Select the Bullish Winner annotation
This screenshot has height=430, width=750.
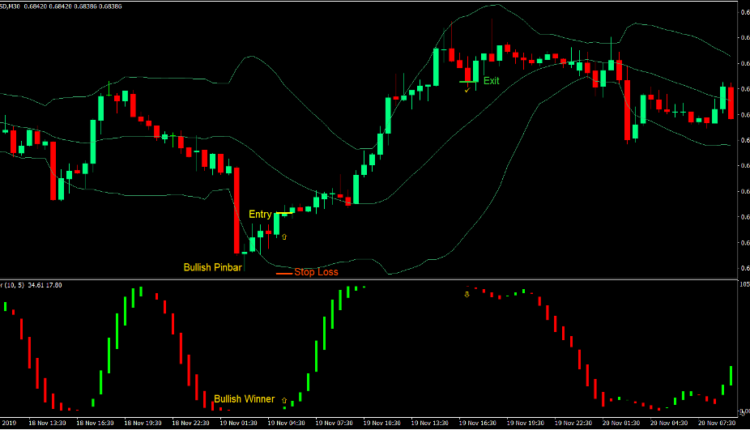(244, 399)
